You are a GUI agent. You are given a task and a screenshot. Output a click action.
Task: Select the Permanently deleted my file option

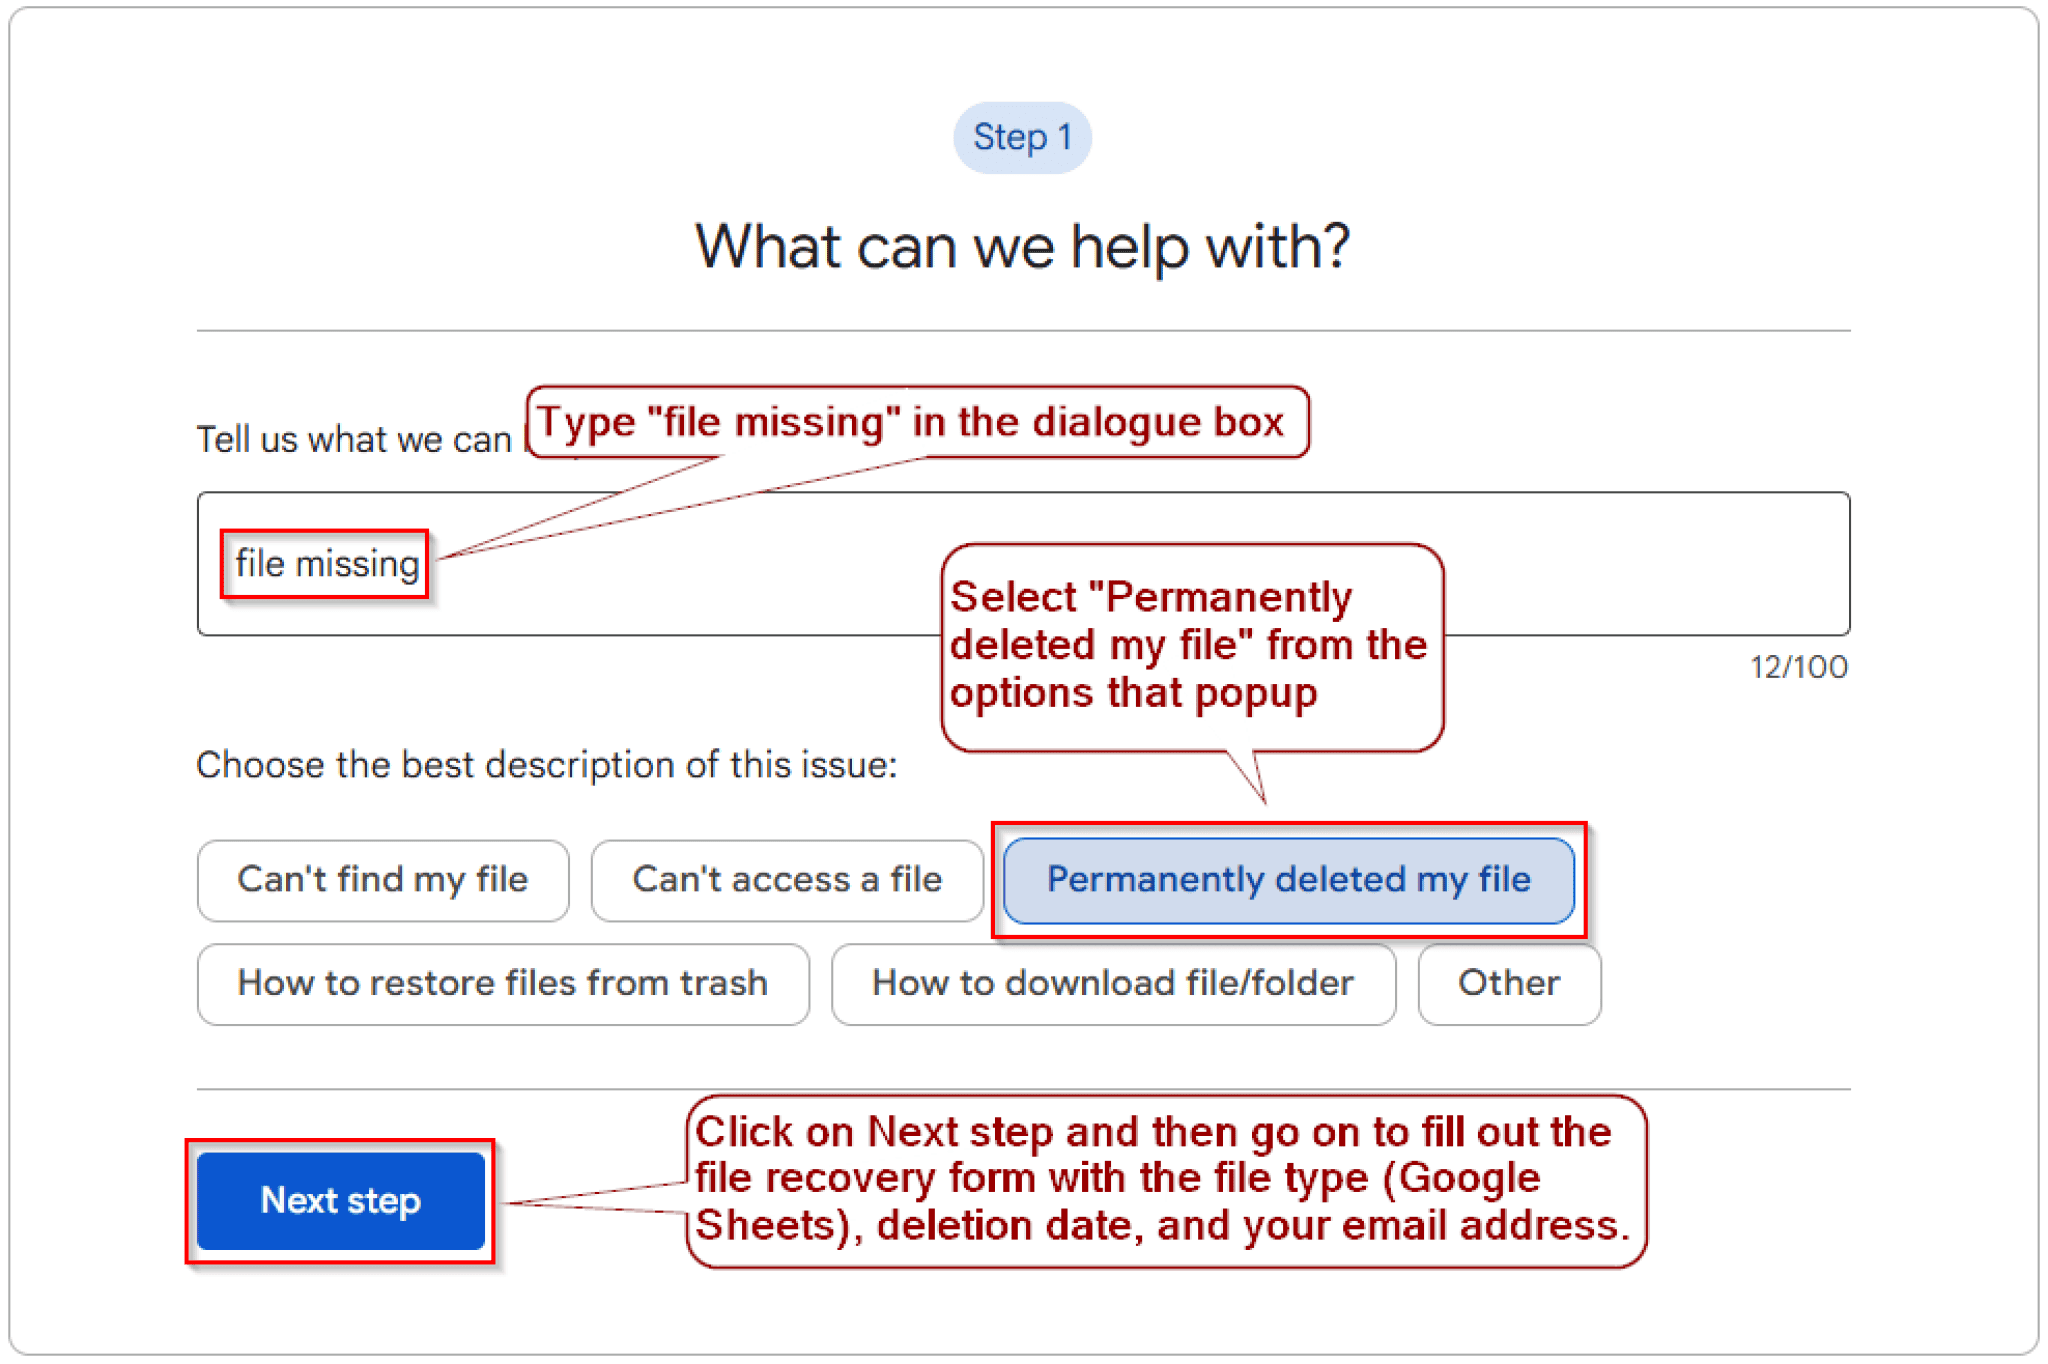[x=1288, y=879]
